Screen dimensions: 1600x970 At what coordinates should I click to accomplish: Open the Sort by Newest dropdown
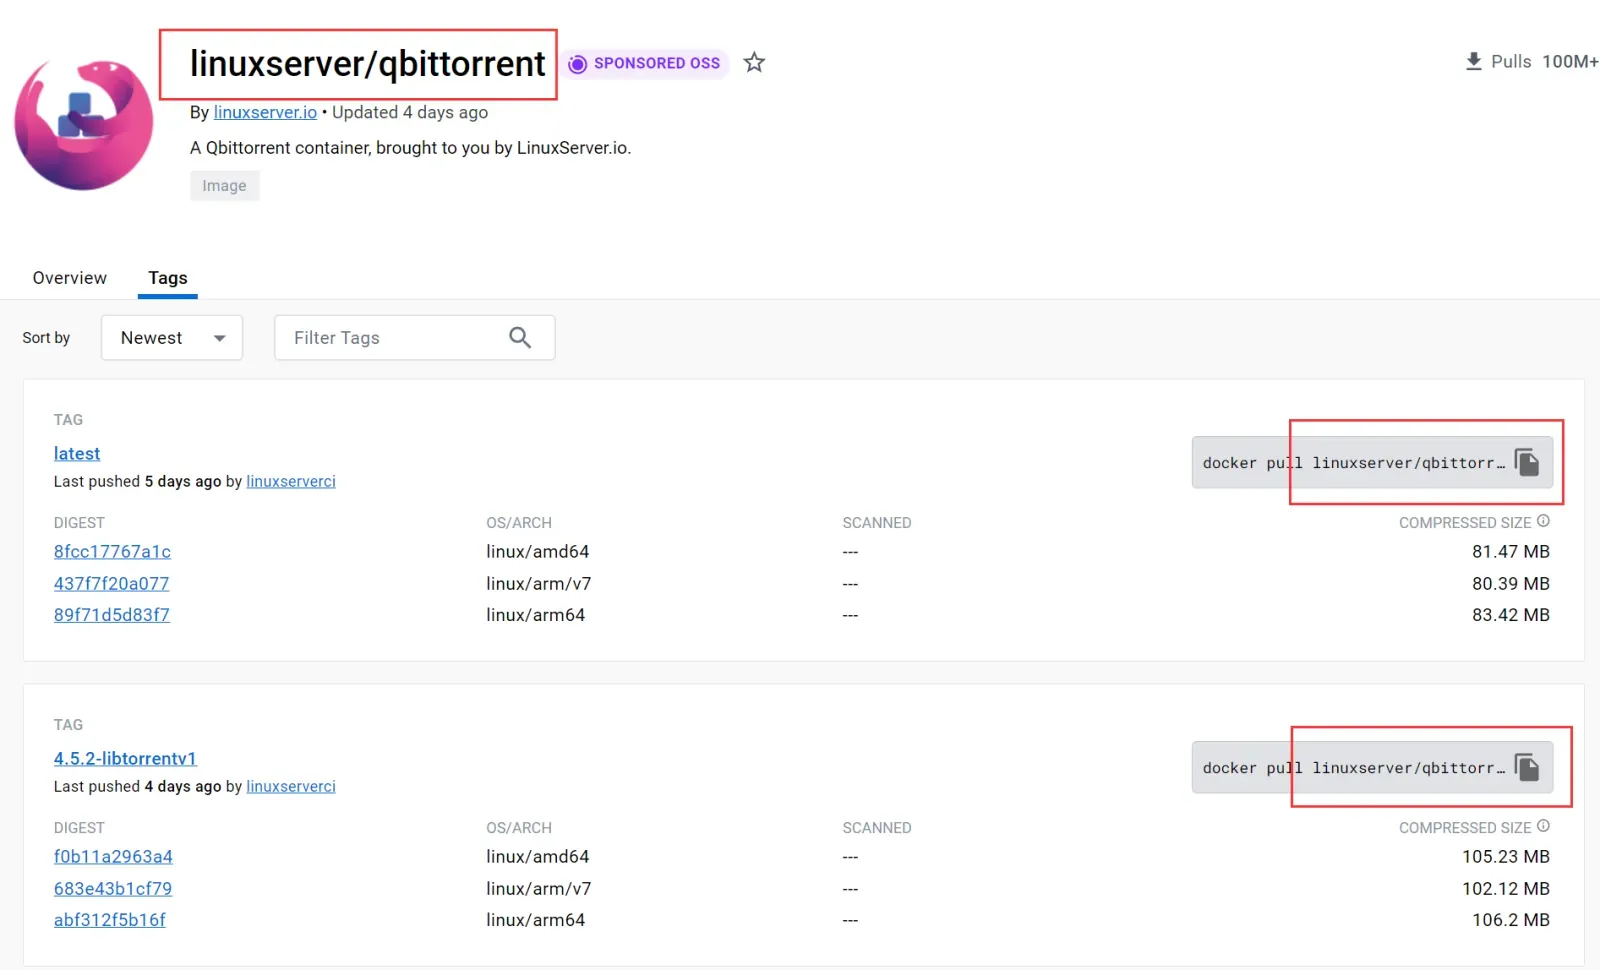(172, 338)
